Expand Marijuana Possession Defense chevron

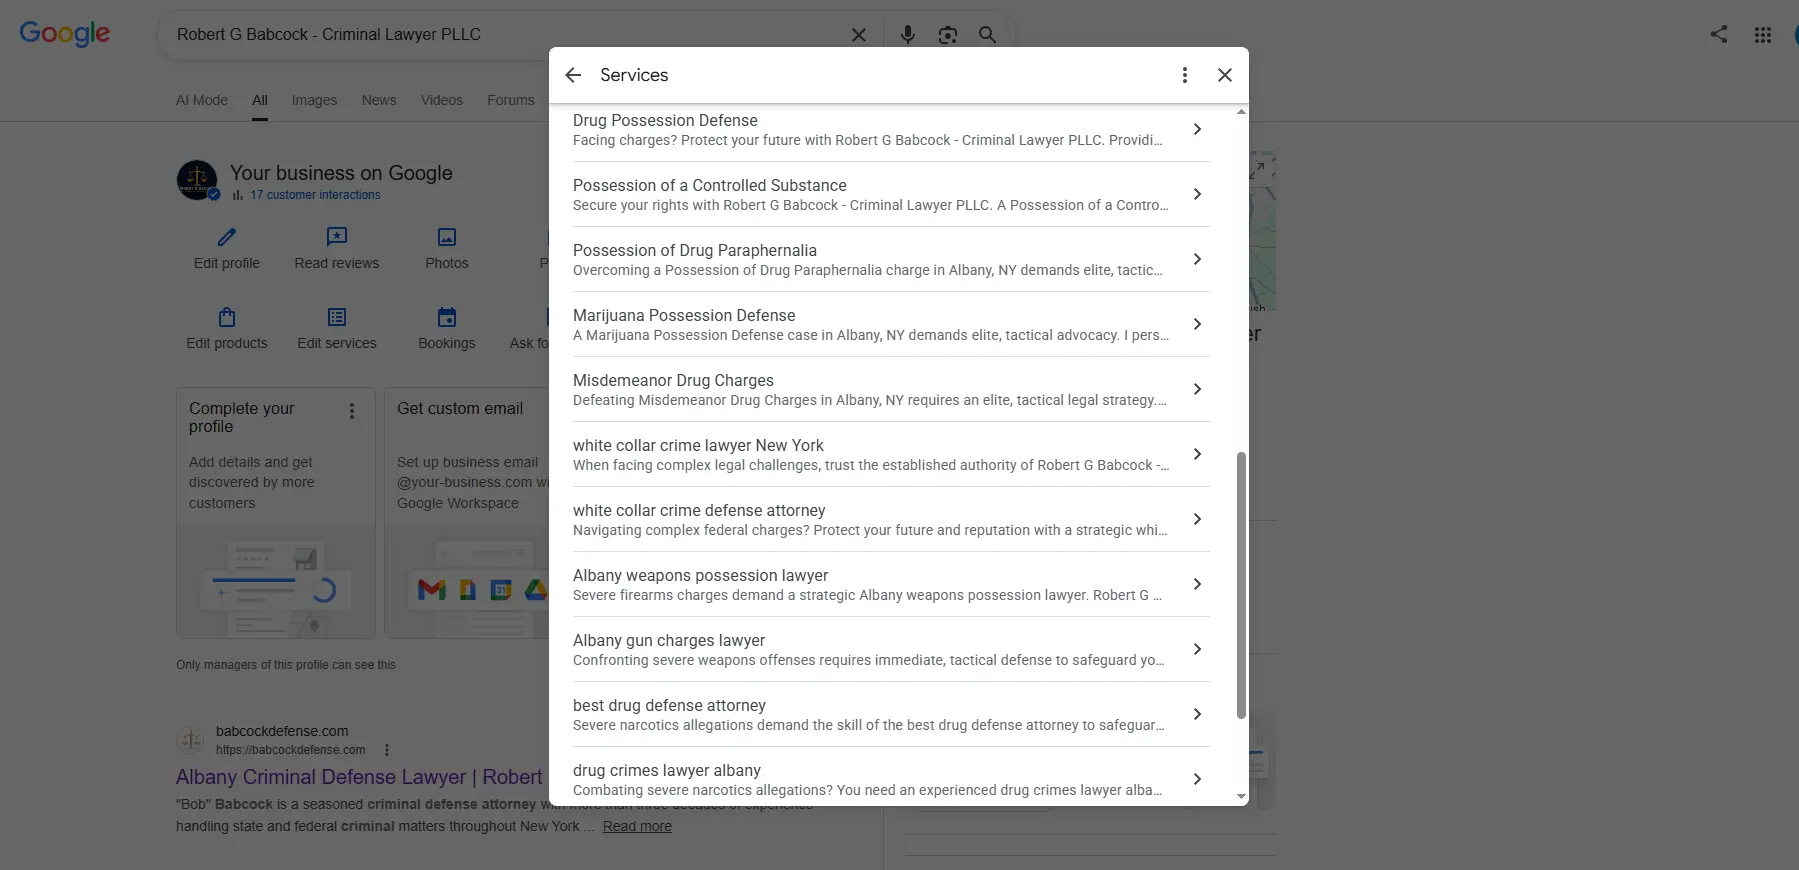click(x=1197, y=324)
